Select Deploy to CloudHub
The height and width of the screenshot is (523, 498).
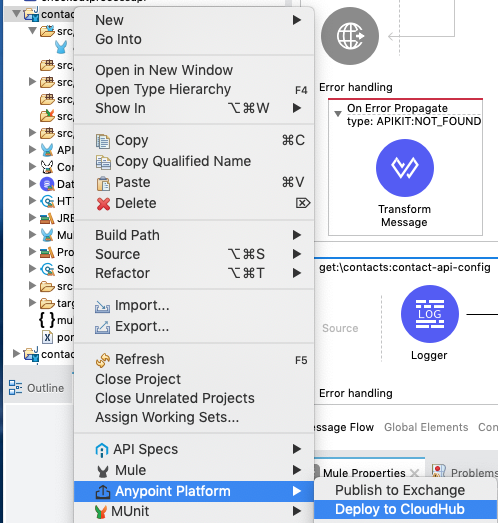(x=405, y=509)
